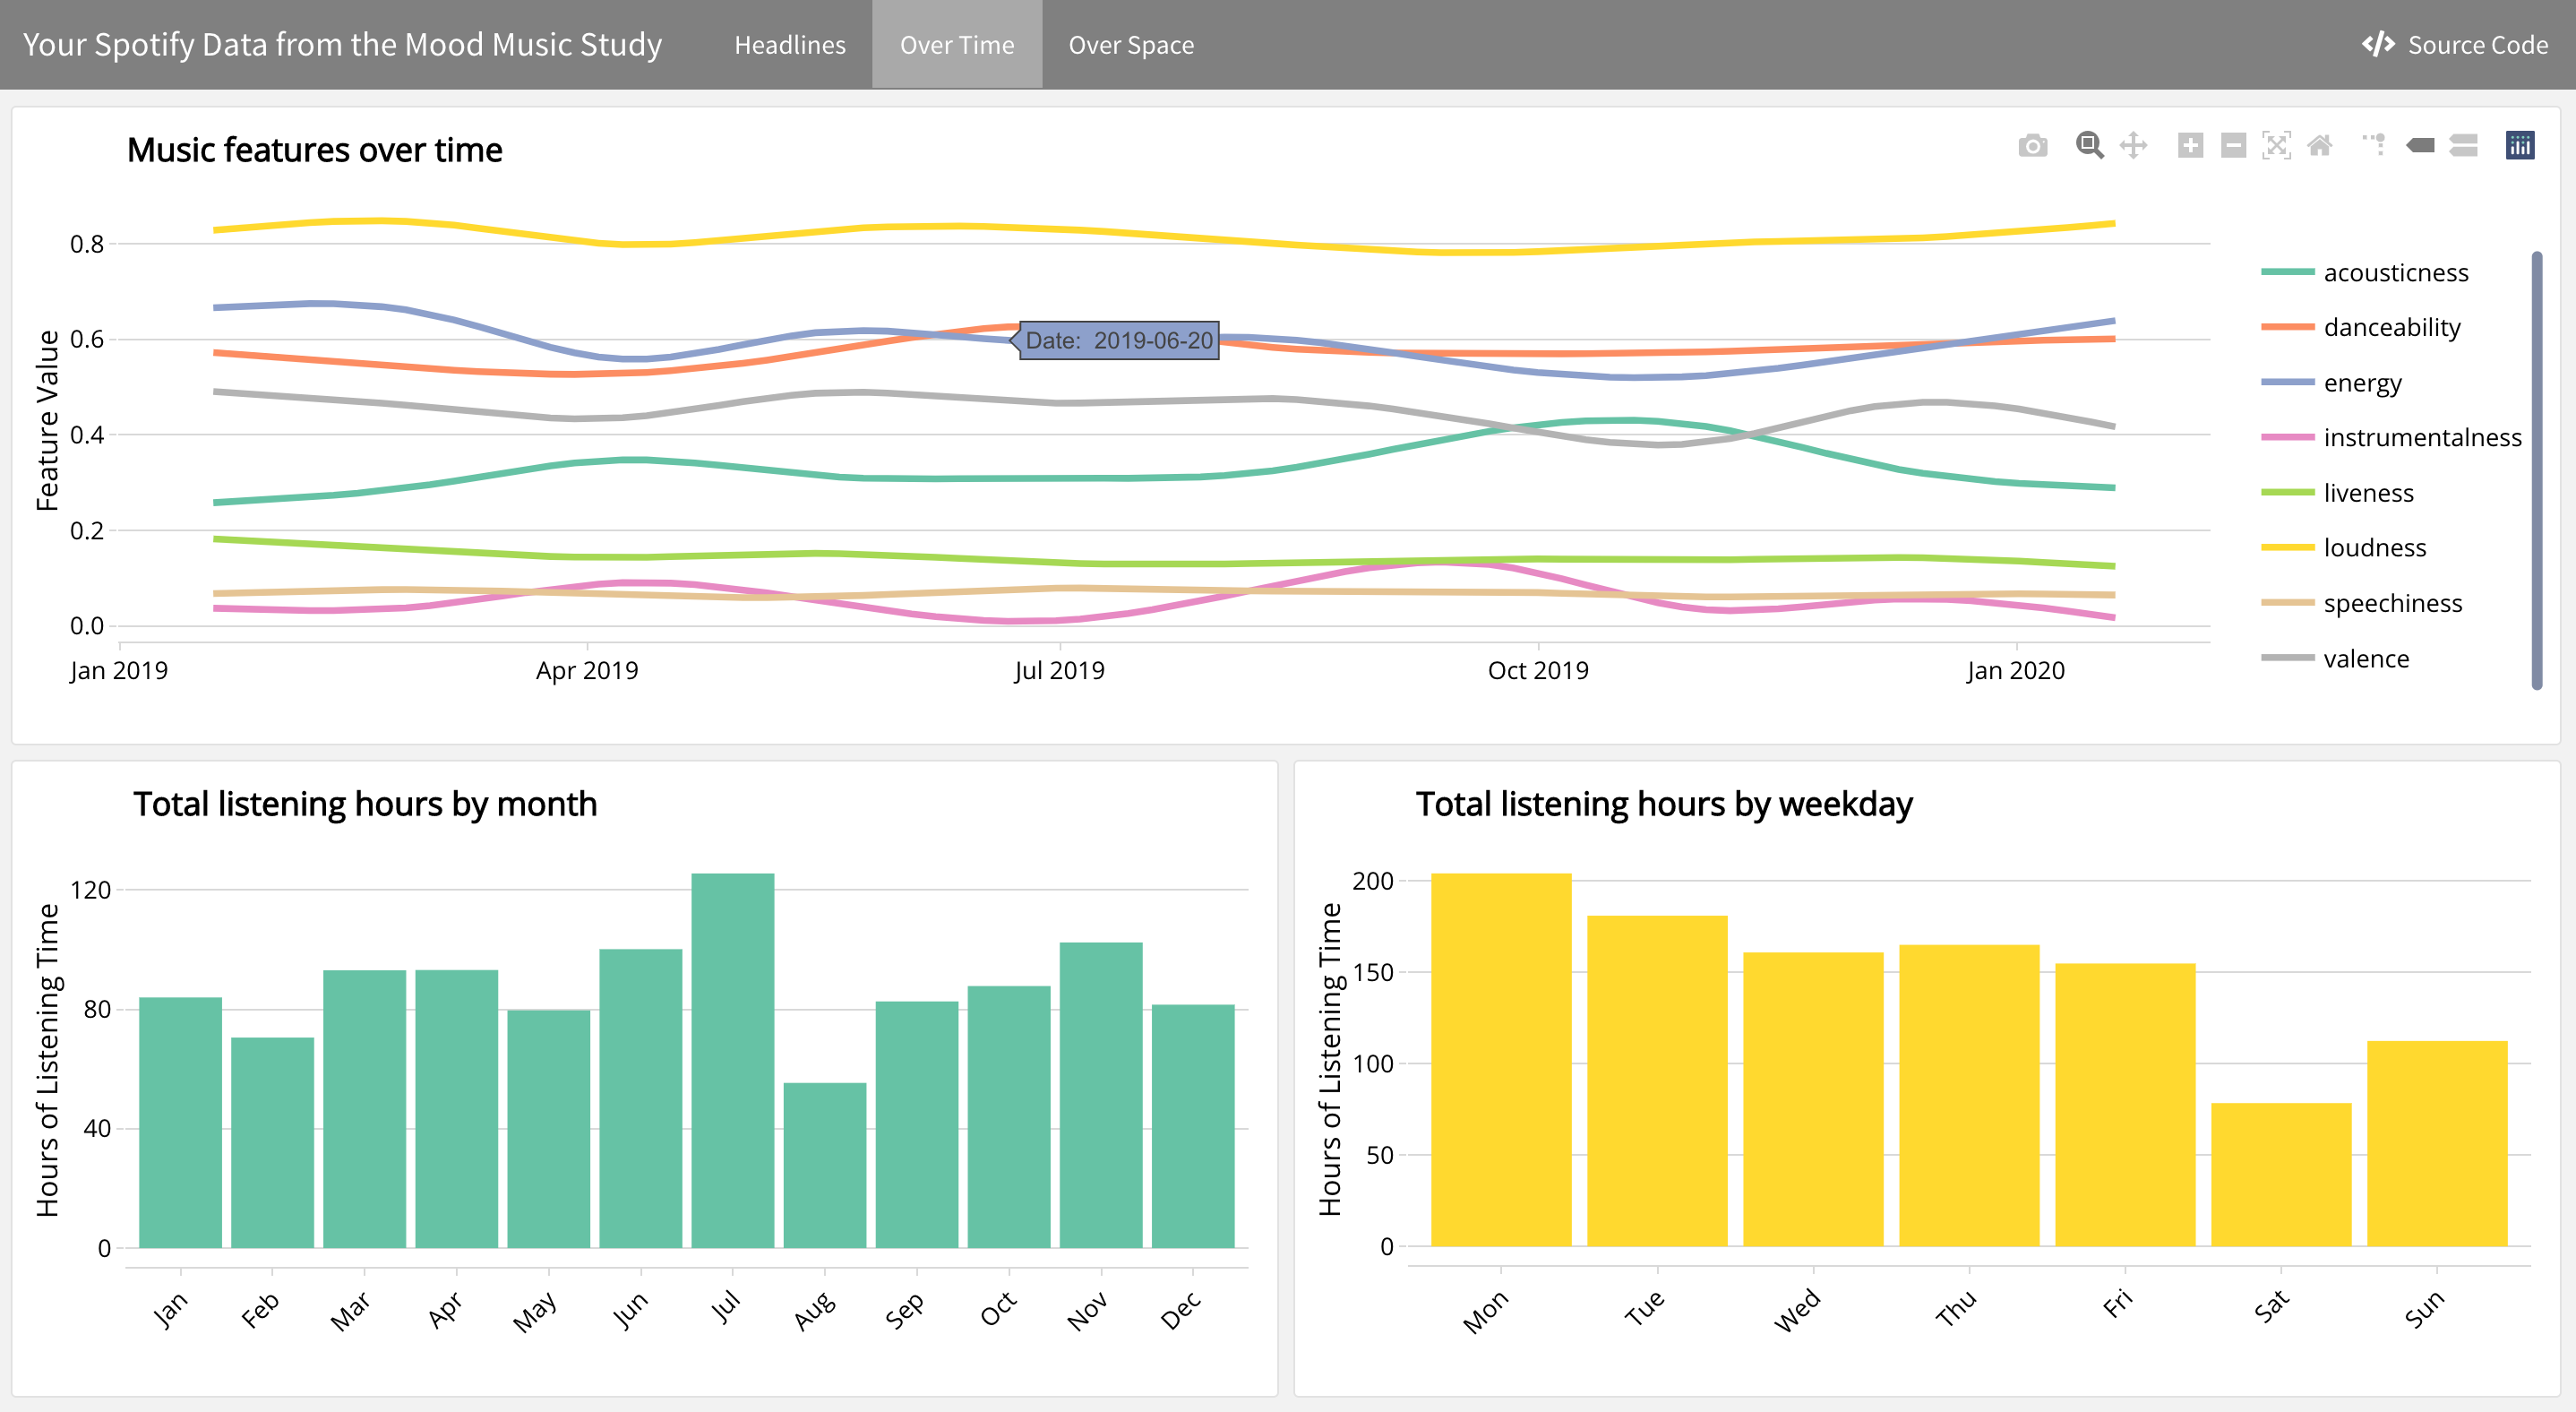Expand the Over Time navigation dropdown
This screenshot has width=2576, height=1412.
pos(954,45)
